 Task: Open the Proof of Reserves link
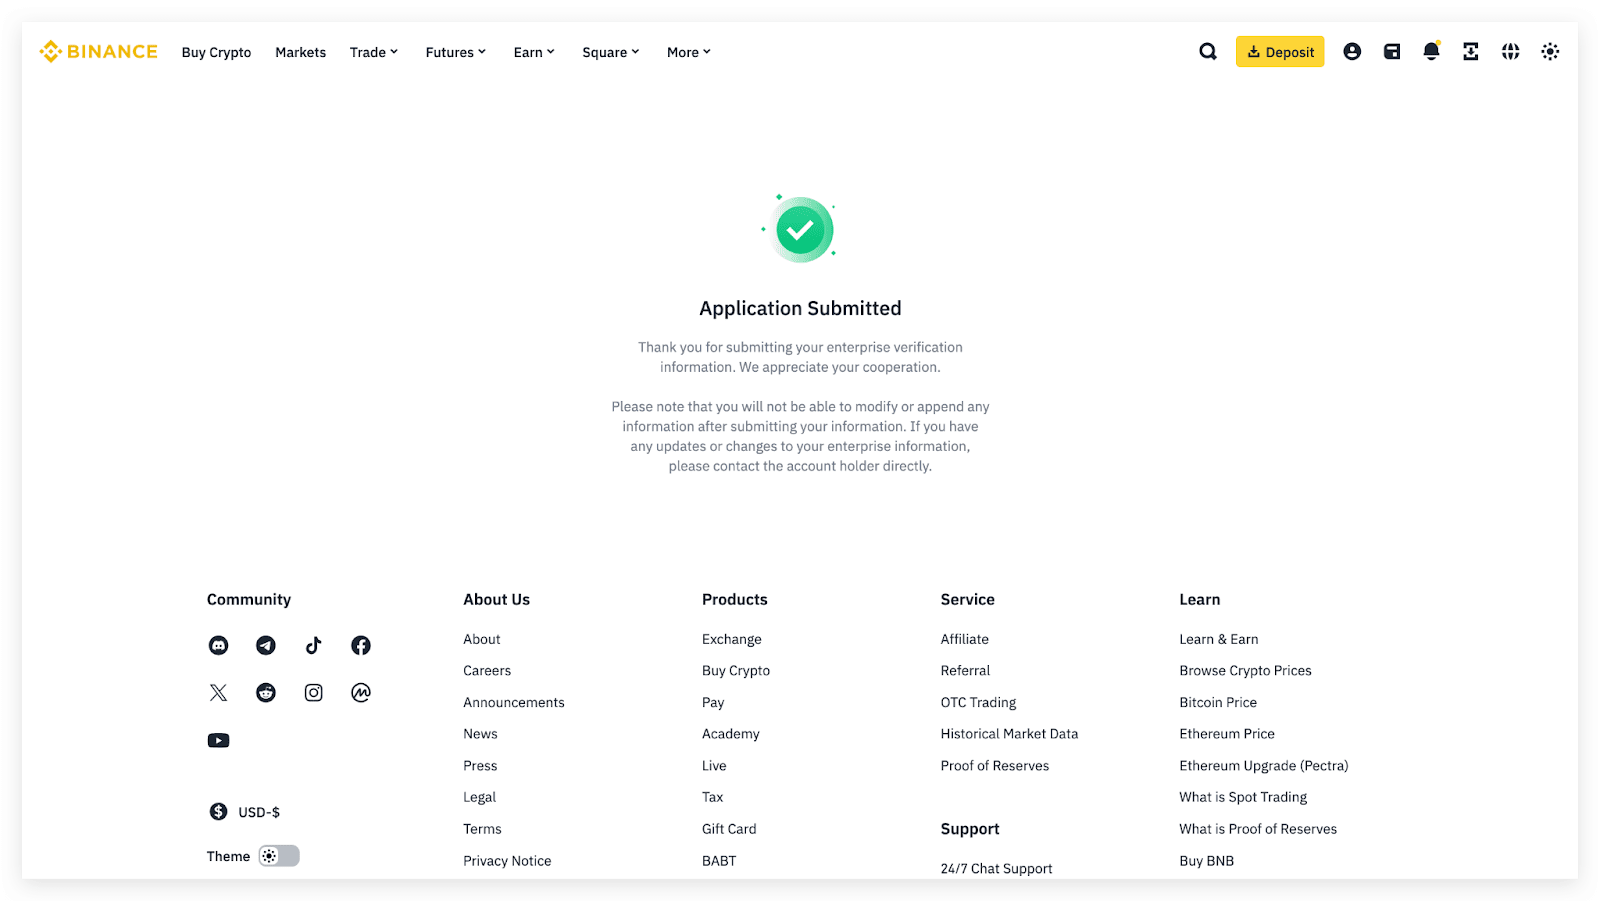point(994,766)
